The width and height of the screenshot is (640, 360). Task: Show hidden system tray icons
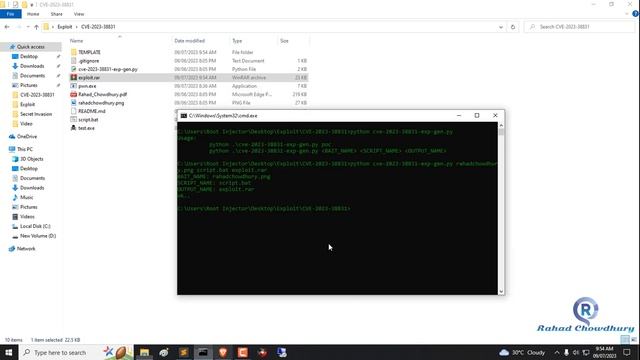pos(557,352)
